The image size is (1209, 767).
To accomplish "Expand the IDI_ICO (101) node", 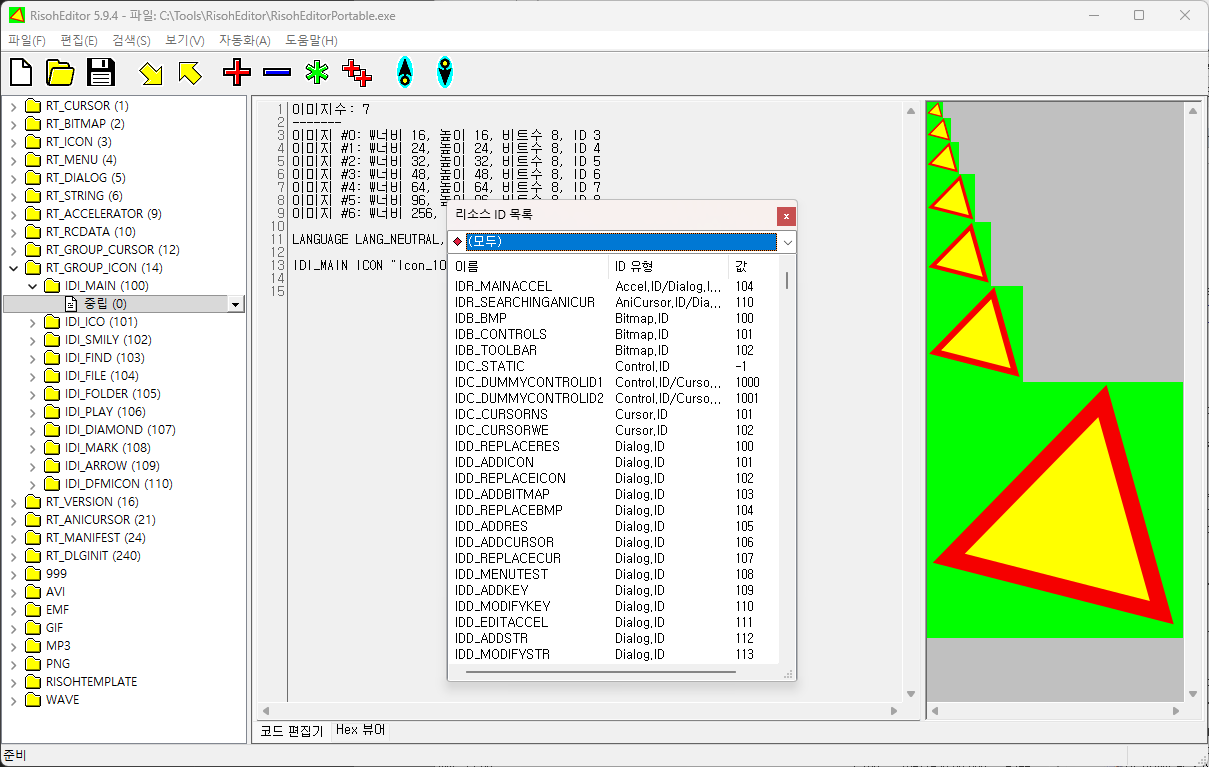I will (32, 322).
